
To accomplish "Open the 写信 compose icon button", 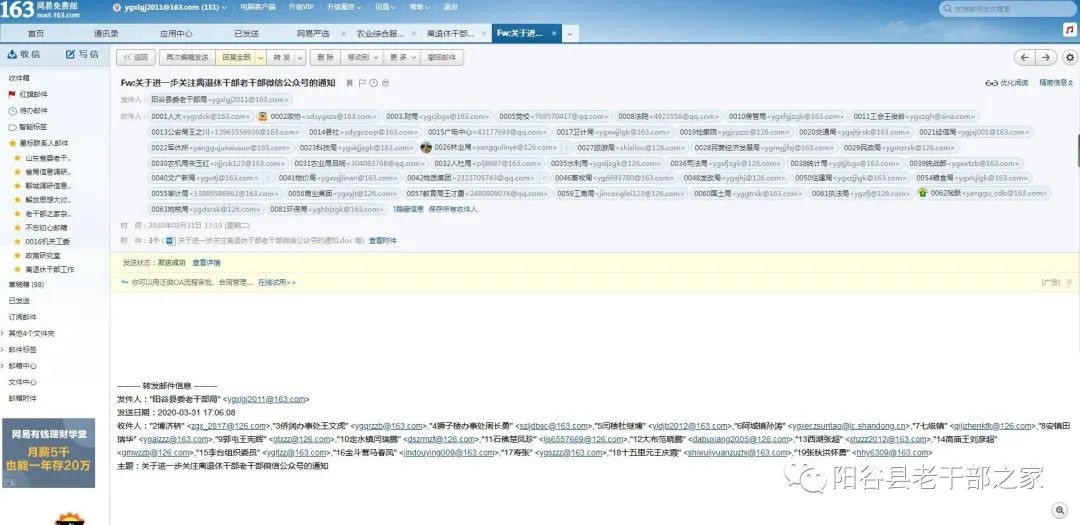I will pos(82,54).
